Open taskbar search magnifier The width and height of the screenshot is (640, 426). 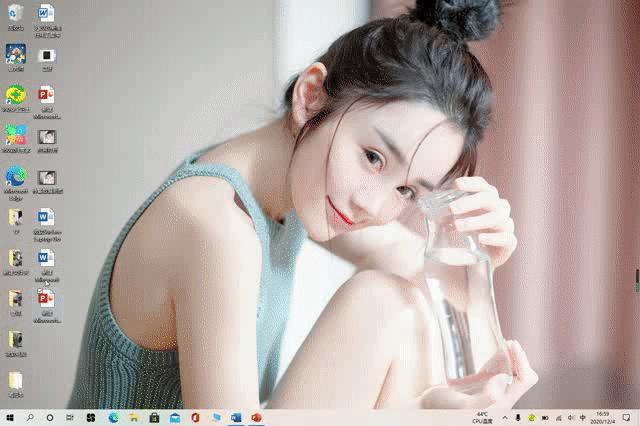click(30, 417)
